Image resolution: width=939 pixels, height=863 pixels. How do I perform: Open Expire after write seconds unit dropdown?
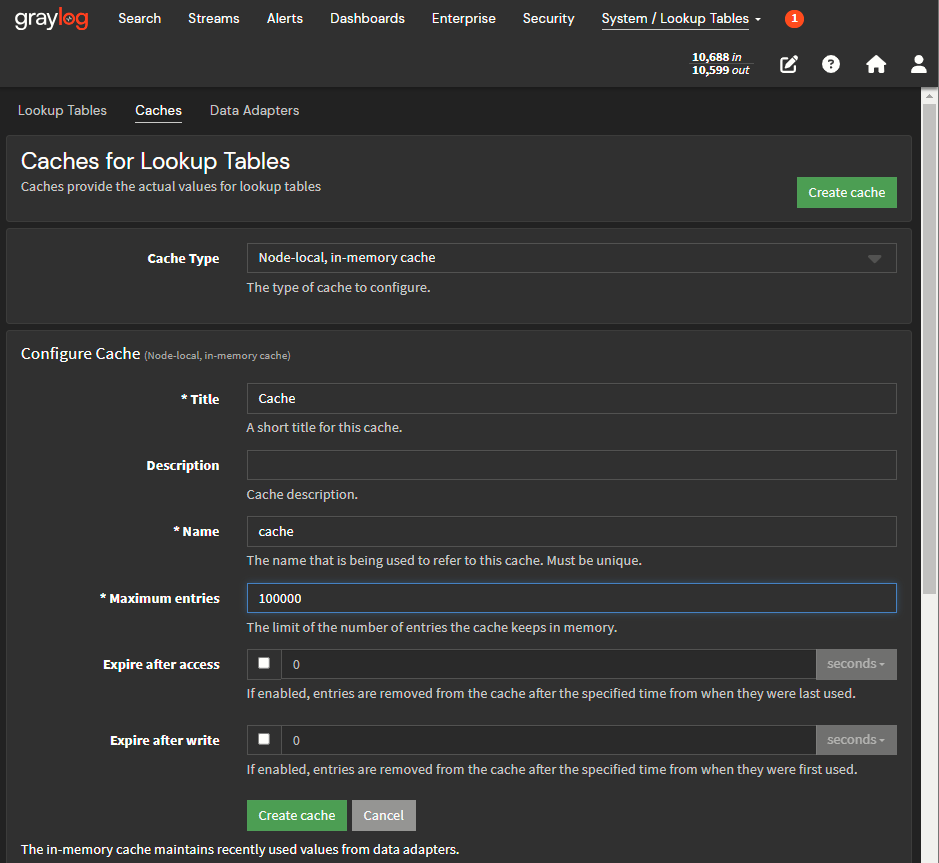point(856,740)
